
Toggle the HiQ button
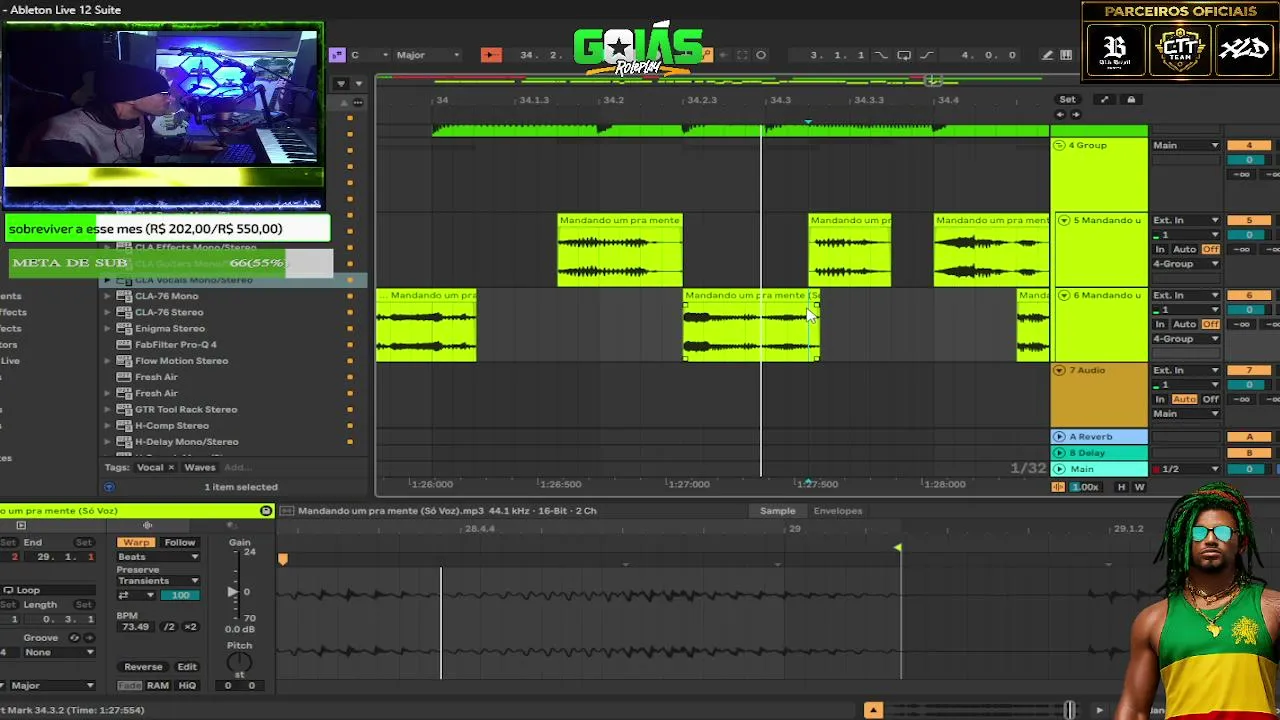[x=187, y=686]
